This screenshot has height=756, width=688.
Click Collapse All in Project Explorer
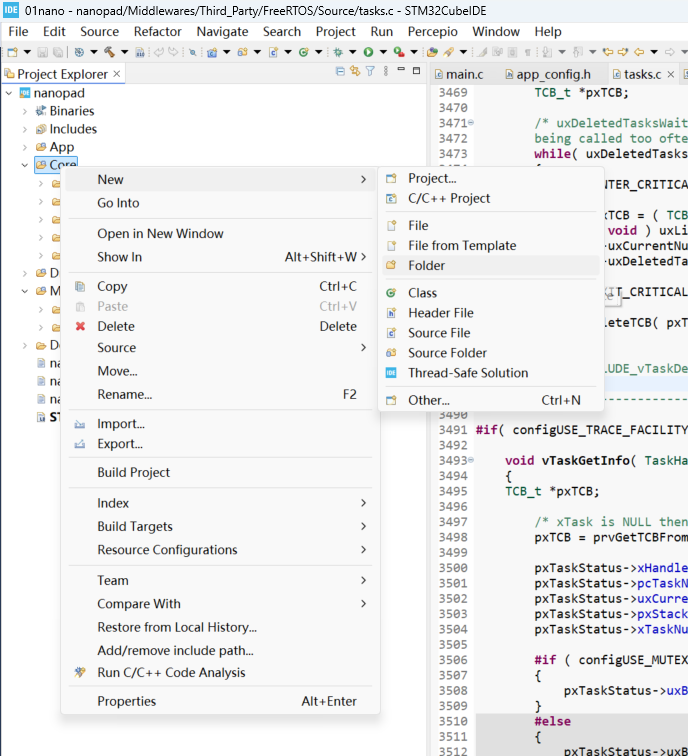(x=340, y=71)
